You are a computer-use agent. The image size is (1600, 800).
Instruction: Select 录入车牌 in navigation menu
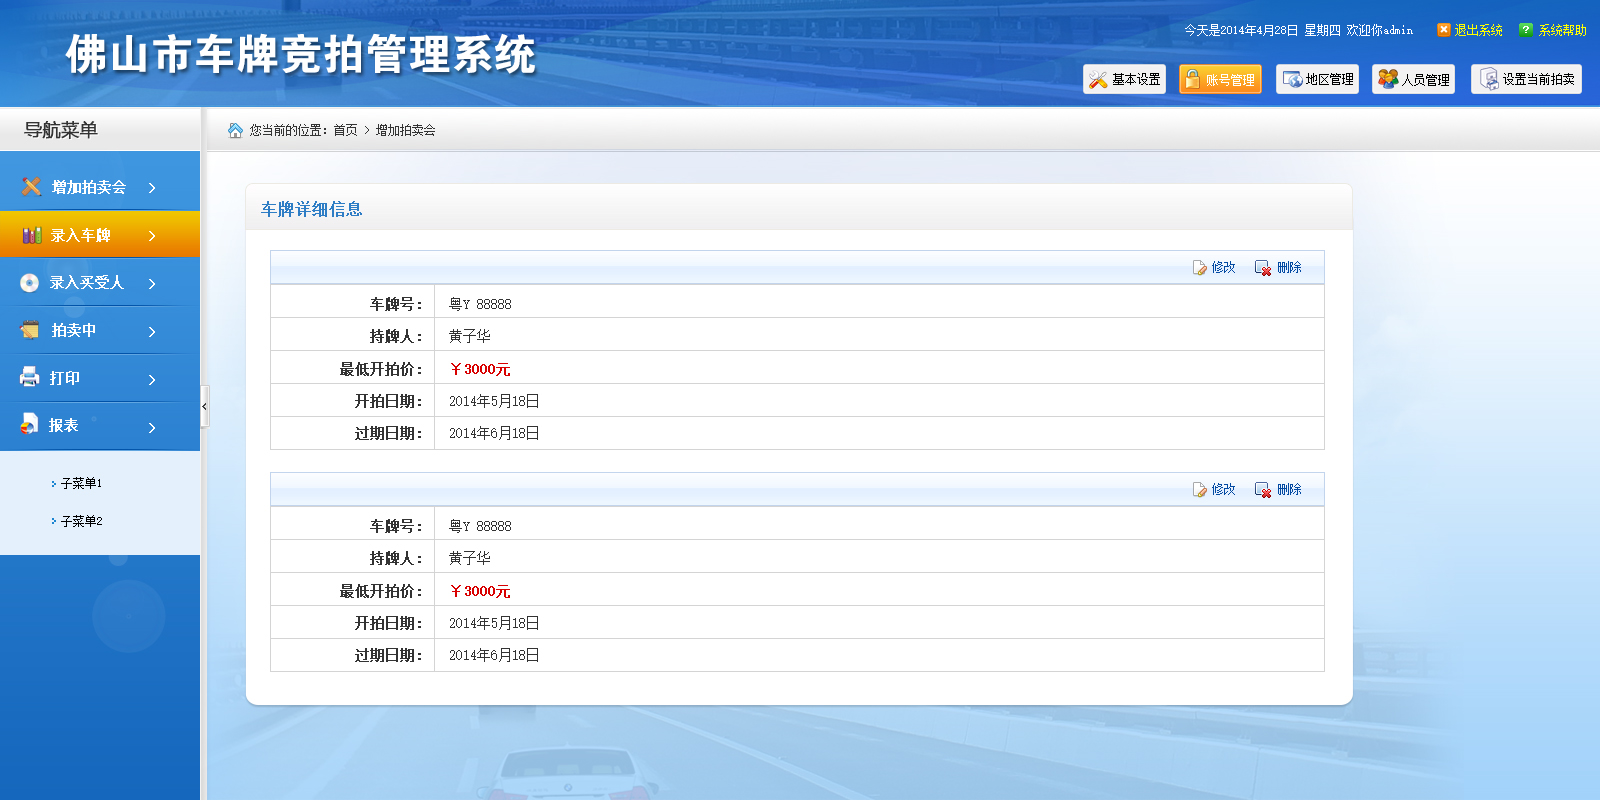tap(81, 235)
